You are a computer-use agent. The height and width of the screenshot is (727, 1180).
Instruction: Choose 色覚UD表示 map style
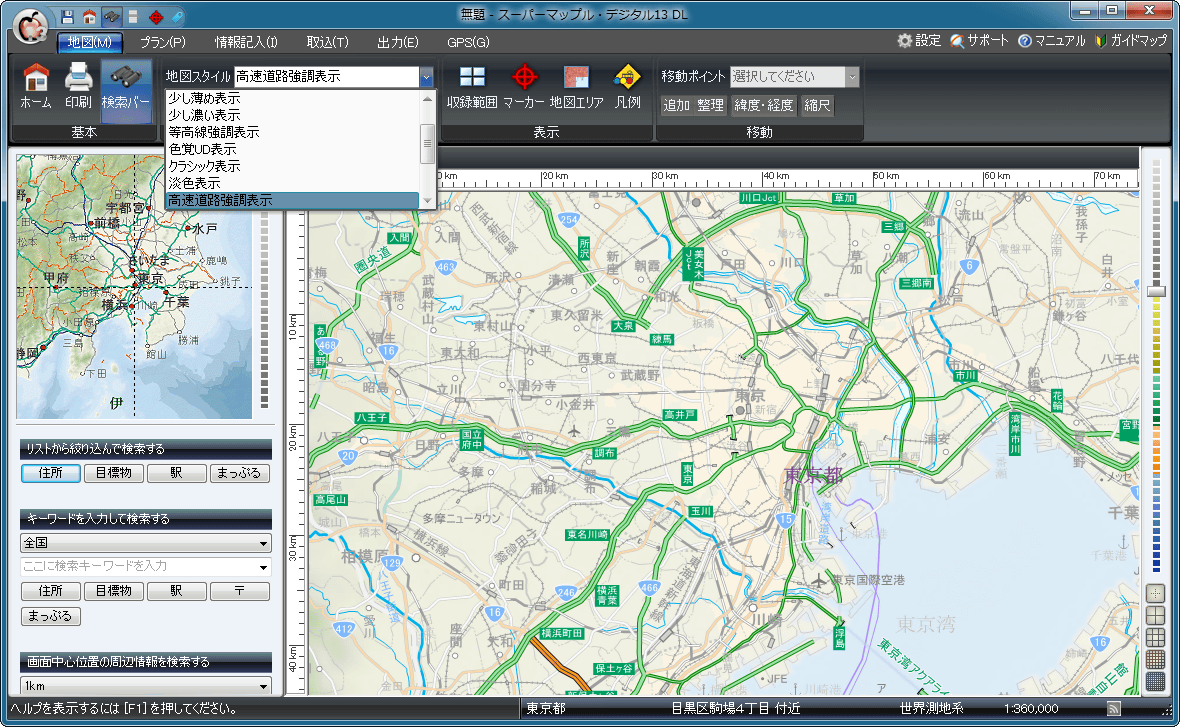pyautogui.click(x=292, y=149)
